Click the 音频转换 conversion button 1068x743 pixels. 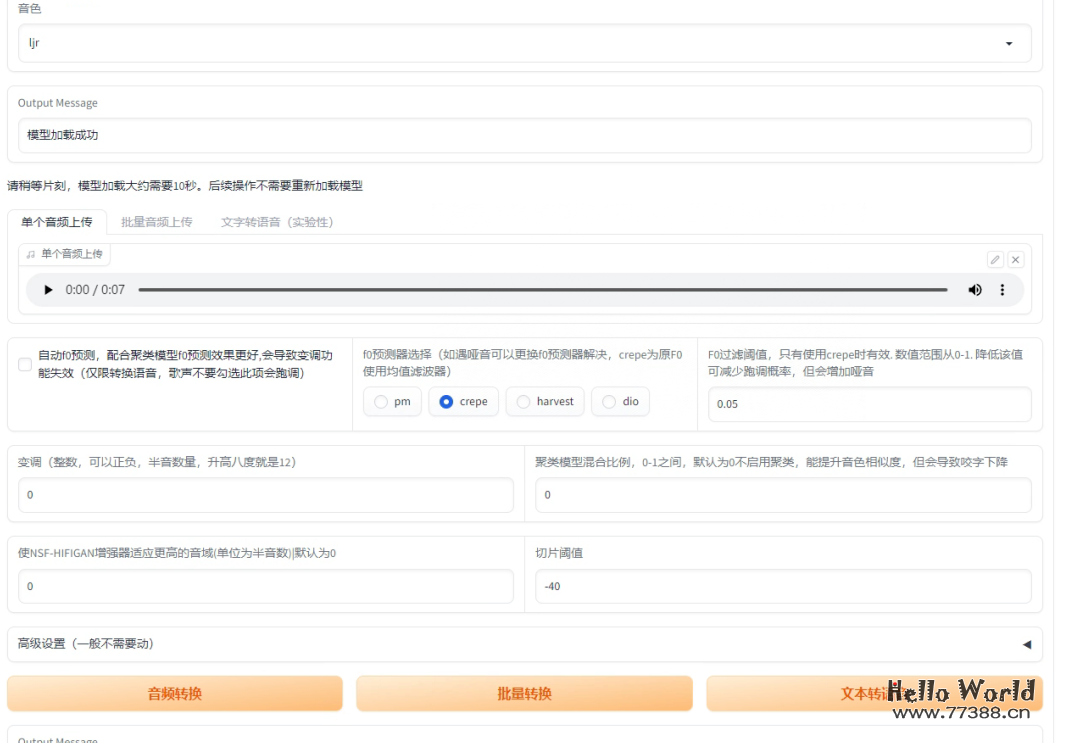(174, 693)
